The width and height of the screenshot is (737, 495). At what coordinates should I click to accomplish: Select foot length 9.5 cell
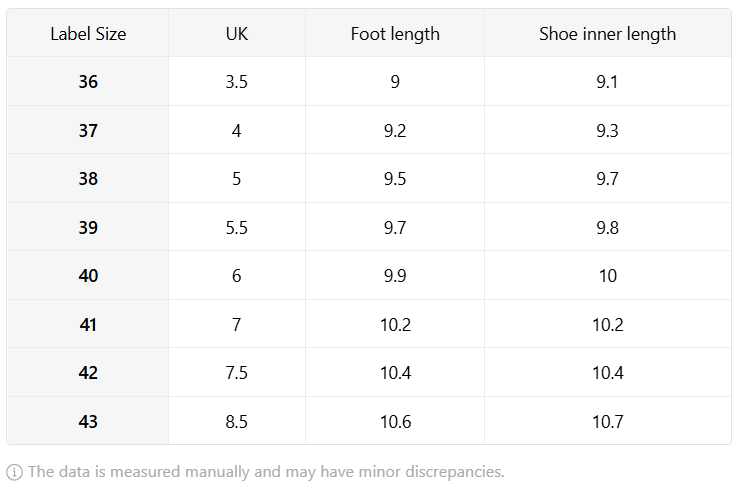pyautogui.click(x=395, y=179)
